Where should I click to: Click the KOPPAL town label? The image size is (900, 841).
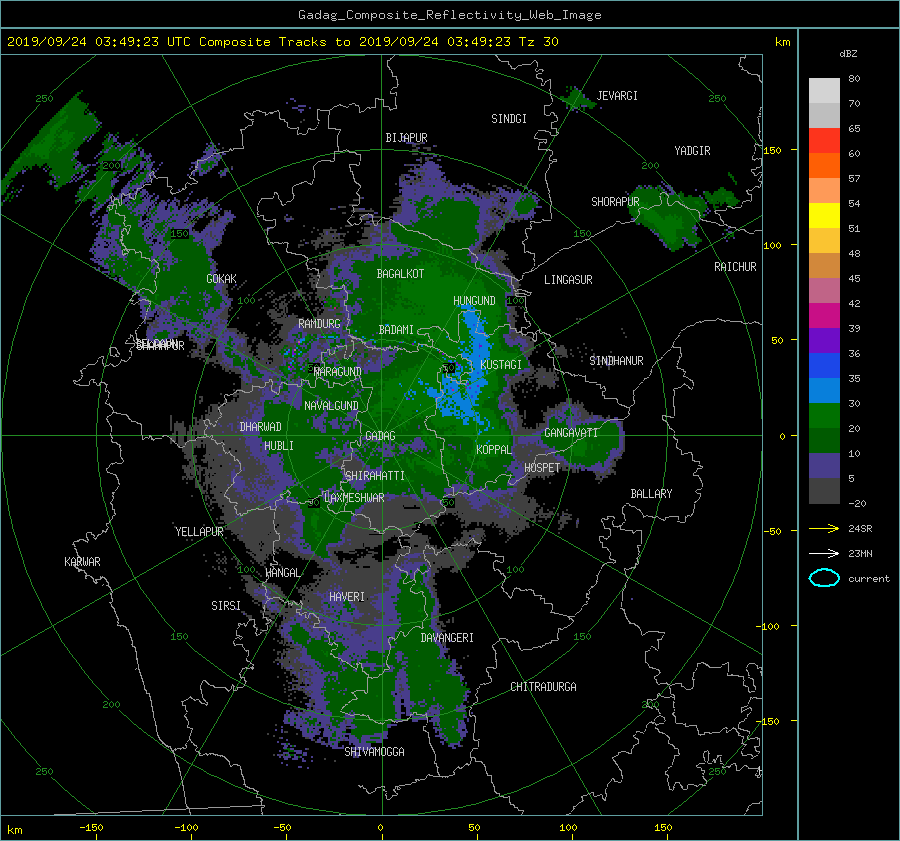pos(494,449)
